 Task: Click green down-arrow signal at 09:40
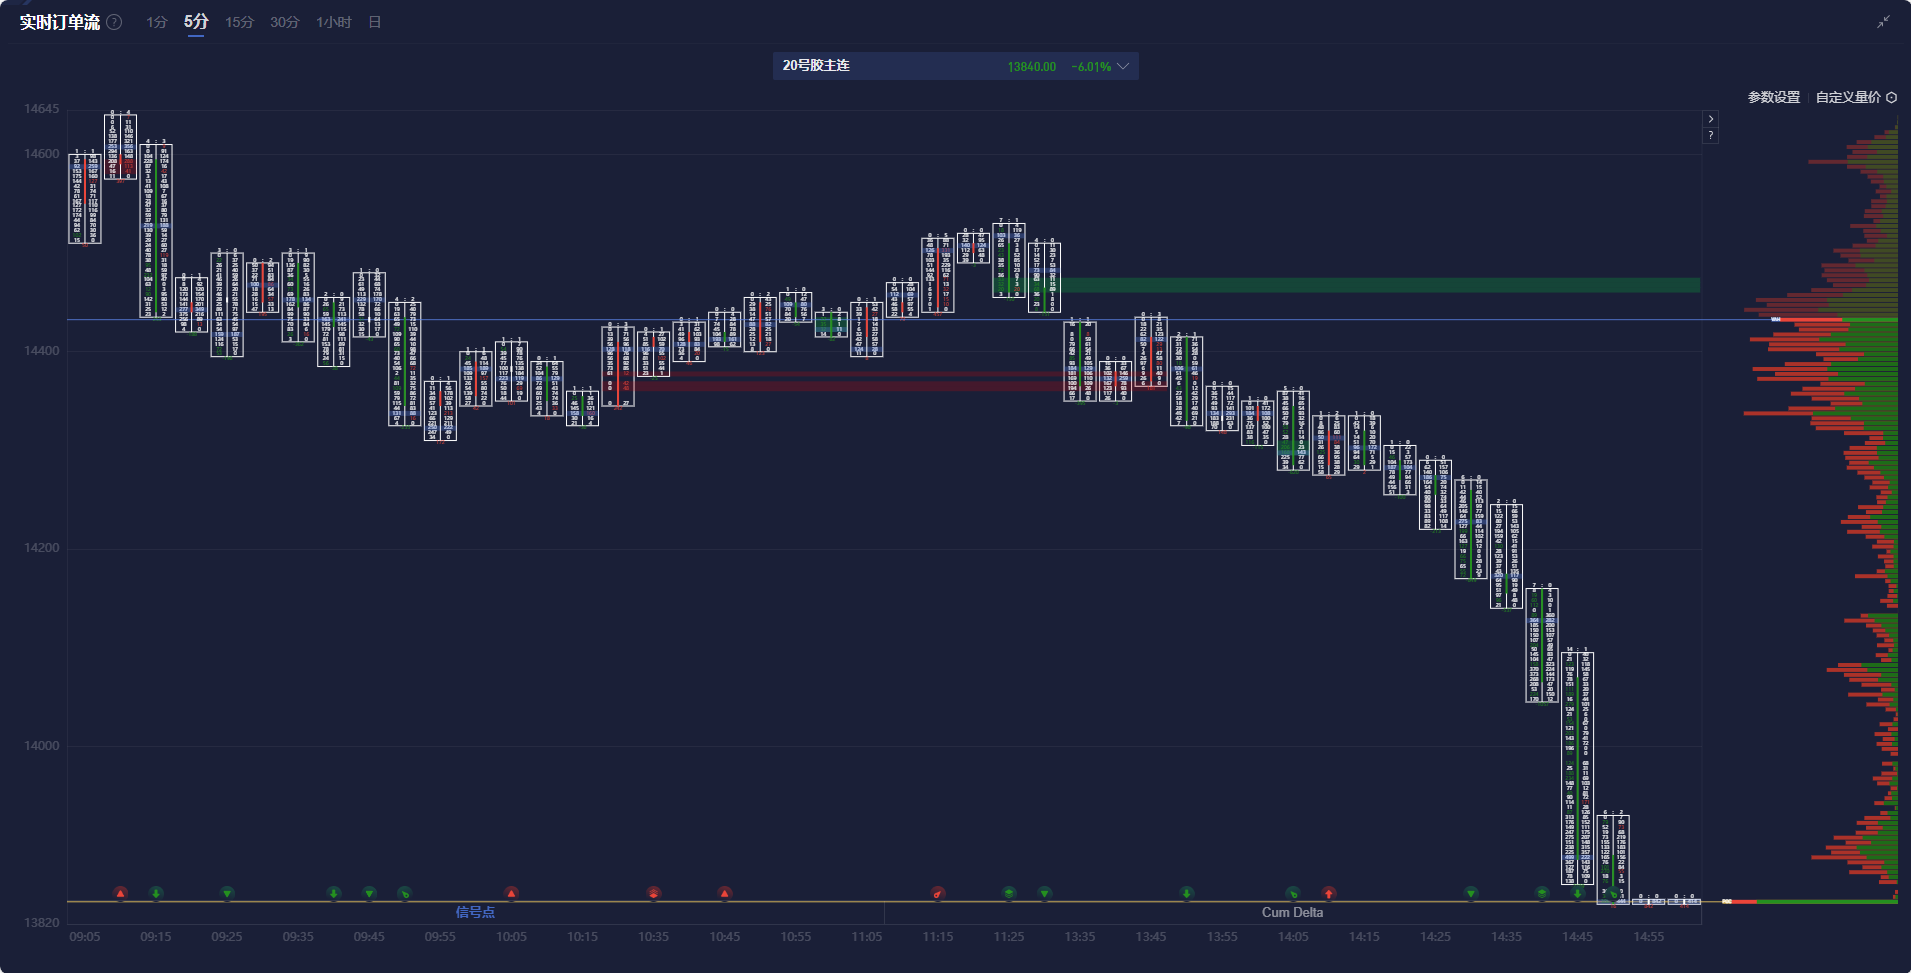334,893
